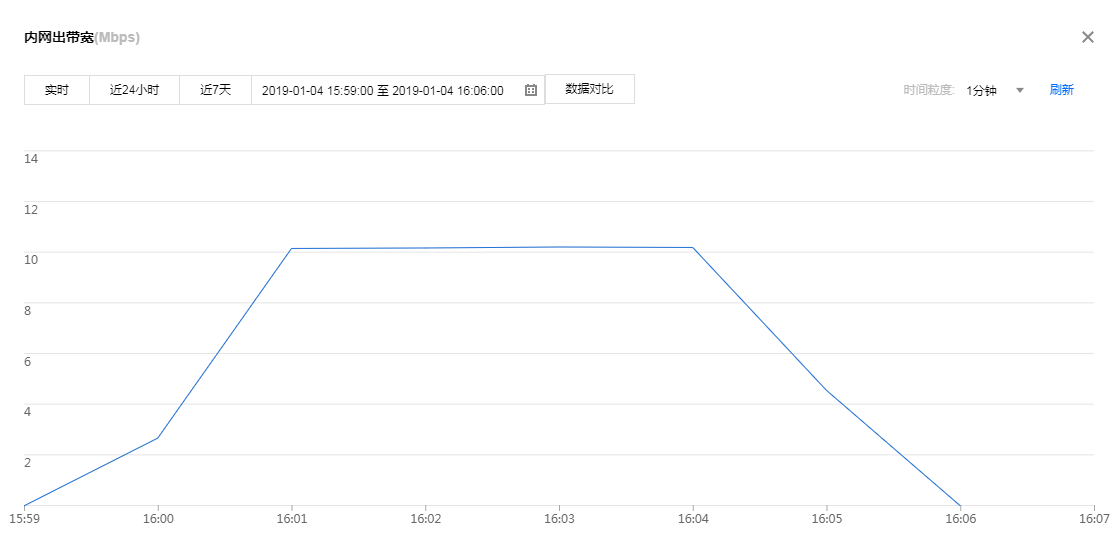This screenshot has width=1119, height=548.
Task: Click the line's data point at 16:01
Action: point(291,248)
